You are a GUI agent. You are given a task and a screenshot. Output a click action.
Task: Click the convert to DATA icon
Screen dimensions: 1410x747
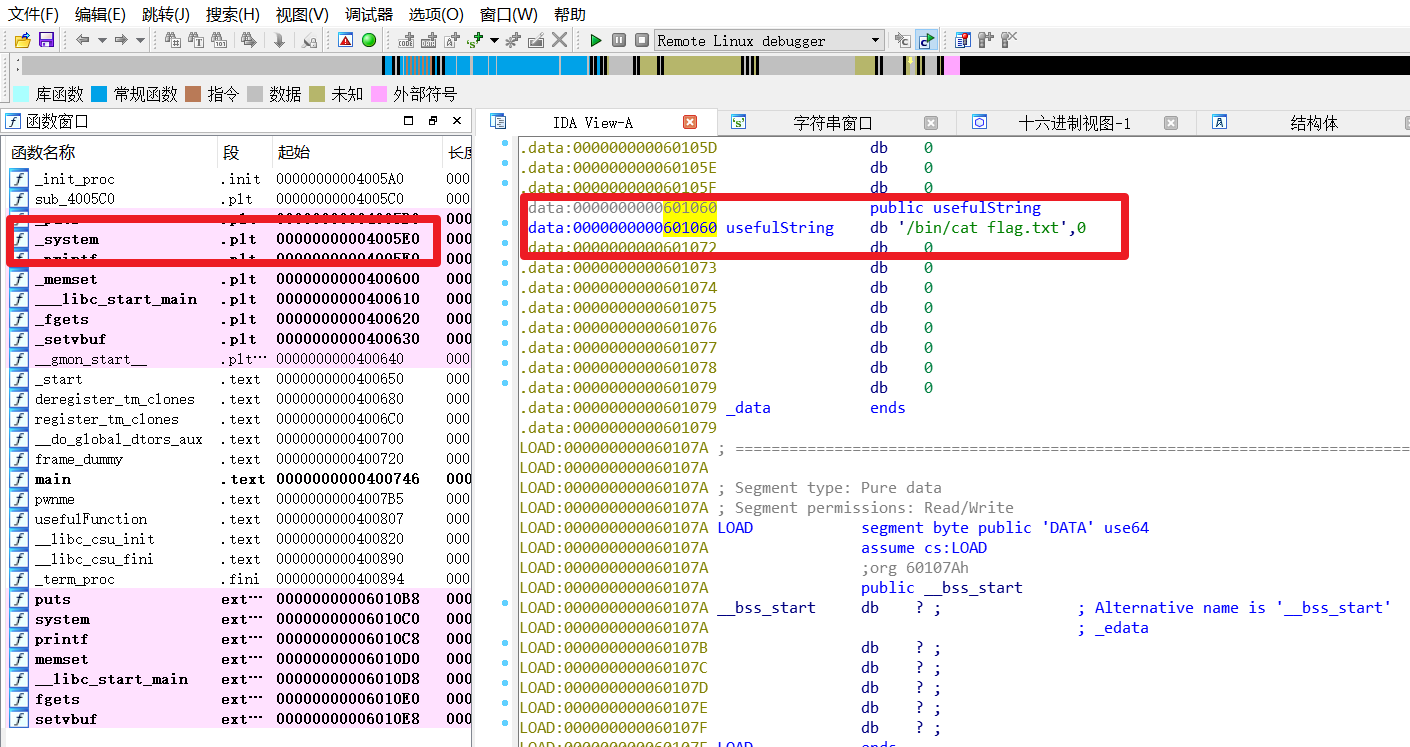429,40
